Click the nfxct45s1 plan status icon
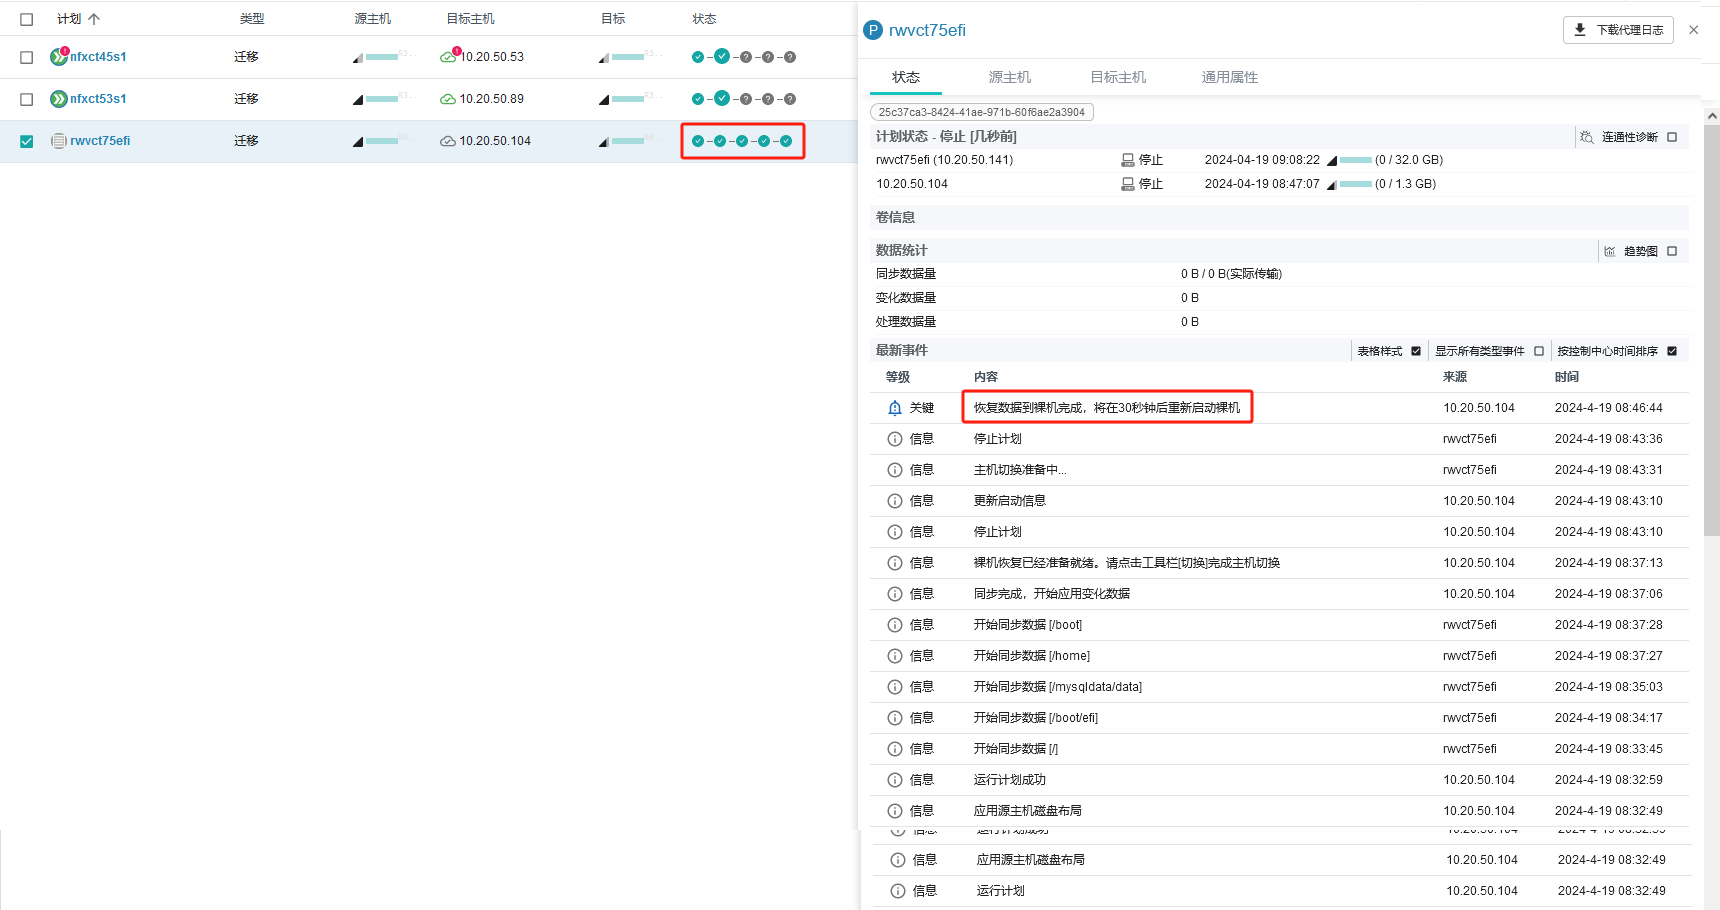 [x=59, y=57]
